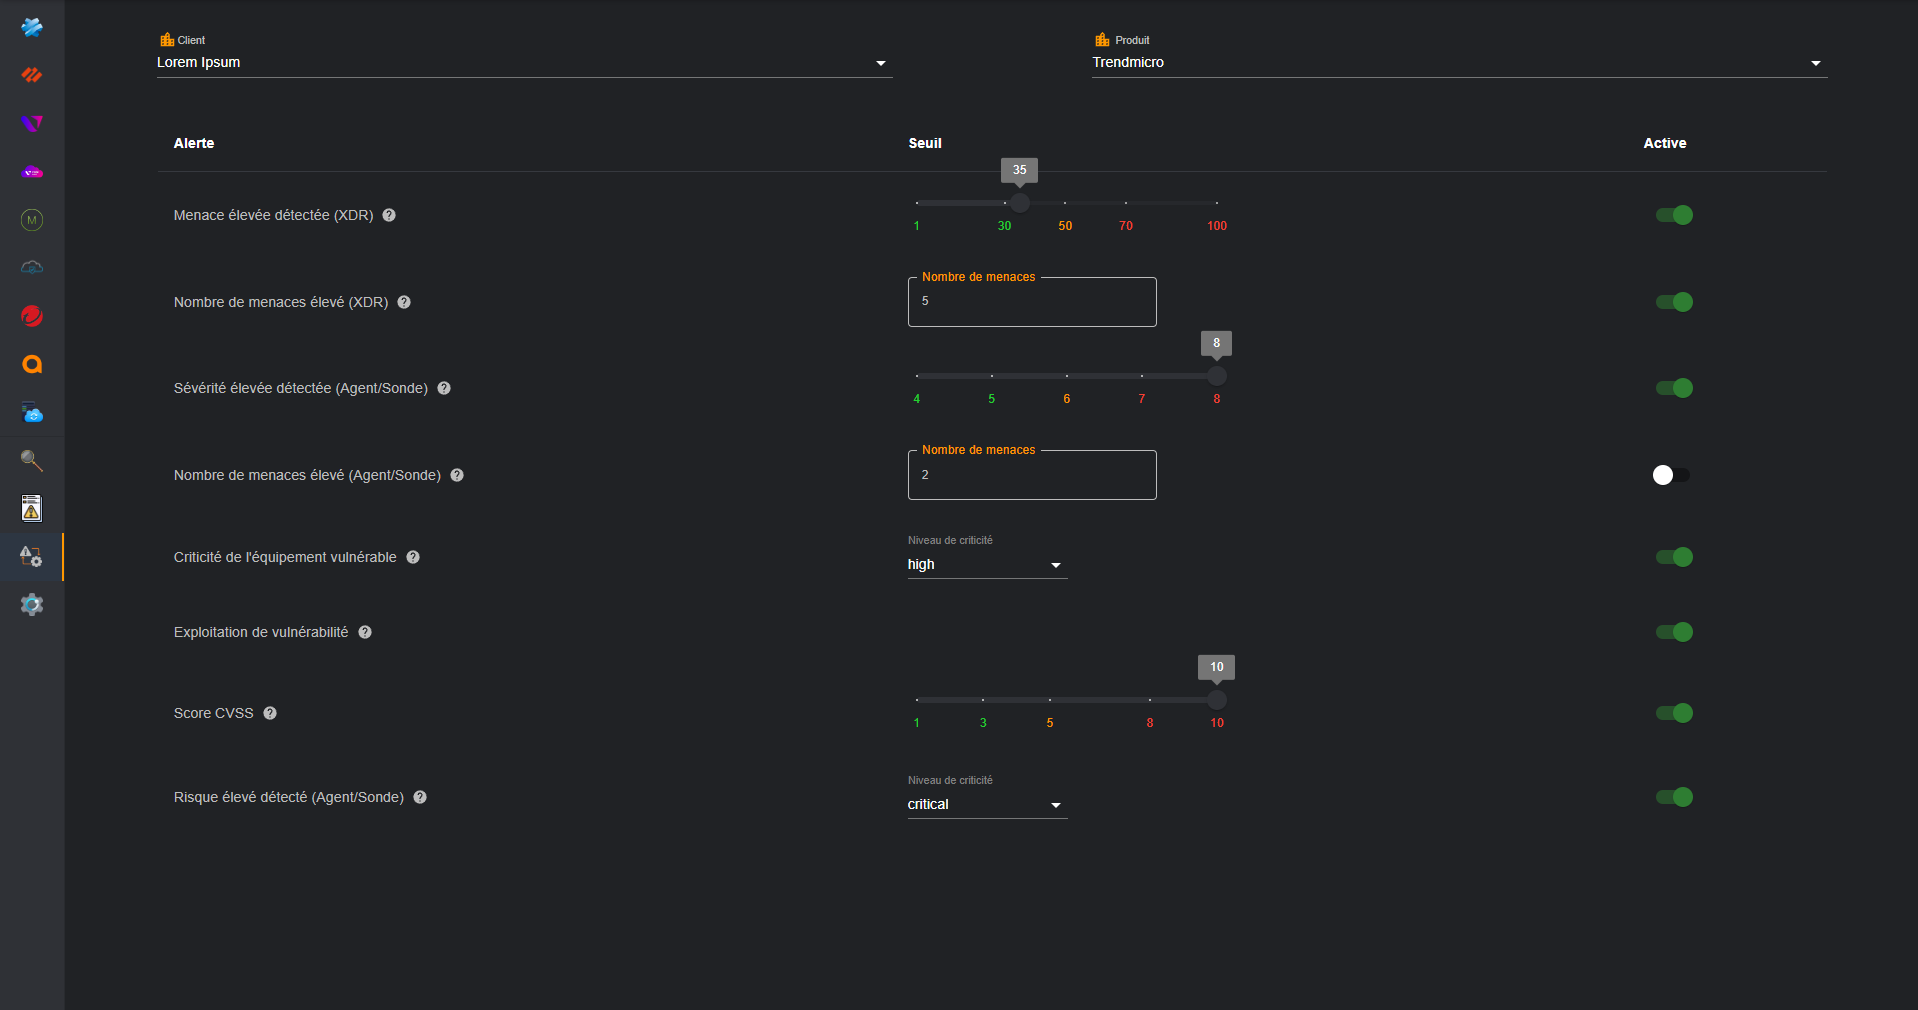Click the cloud sync server sidebar icon
The height and width of the screenshot is (1010, 1918).
[x=32, y=412]
